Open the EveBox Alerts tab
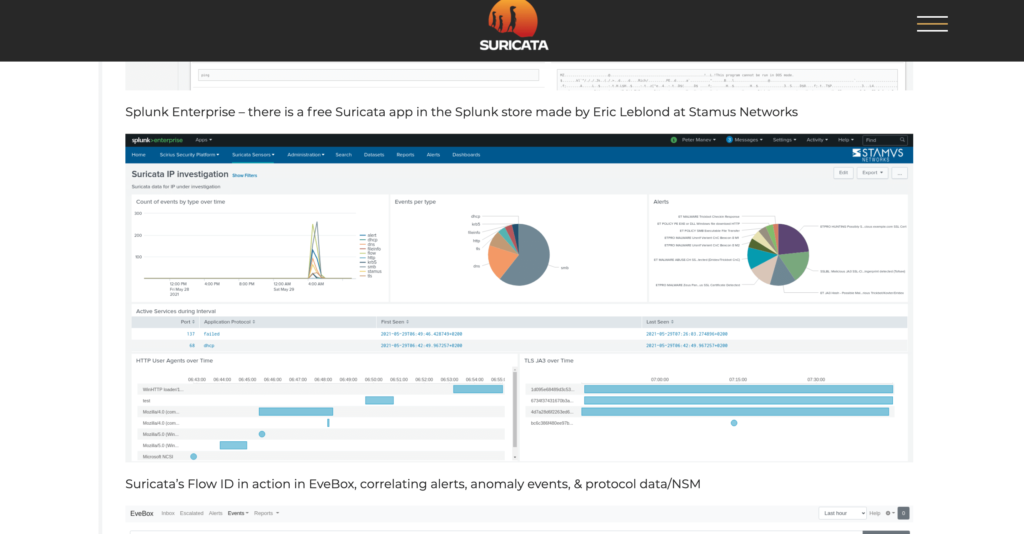The height and width of the screenshot is (534, 1024). (216, 513)
